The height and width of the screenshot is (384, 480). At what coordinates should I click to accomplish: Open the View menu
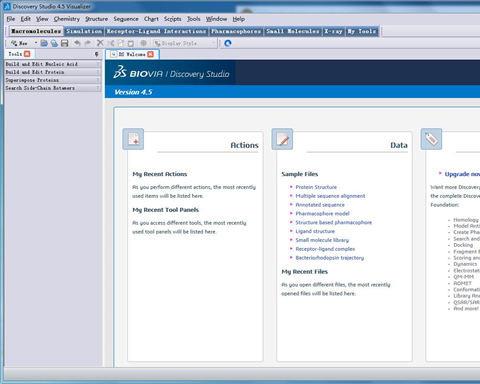click(42, 19)
